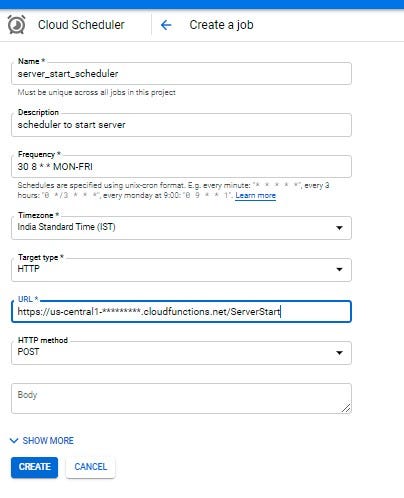Click the Frequency cron input field
This screenshot has height=498, width=404.
181,166
